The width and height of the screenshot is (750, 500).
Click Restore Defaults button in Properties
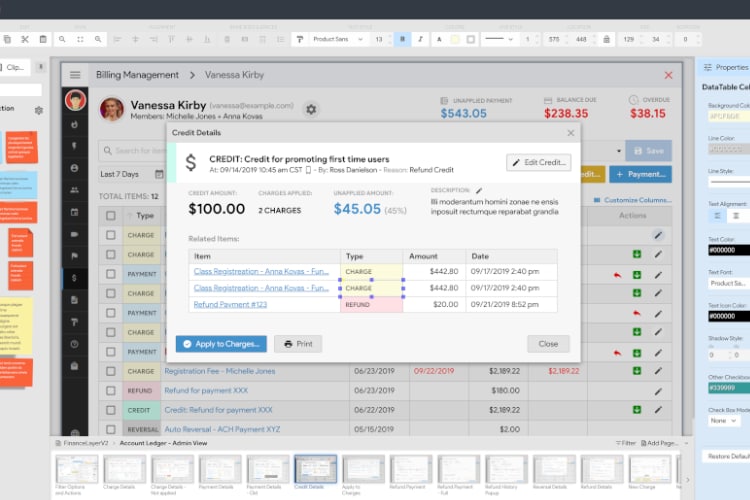728,456
